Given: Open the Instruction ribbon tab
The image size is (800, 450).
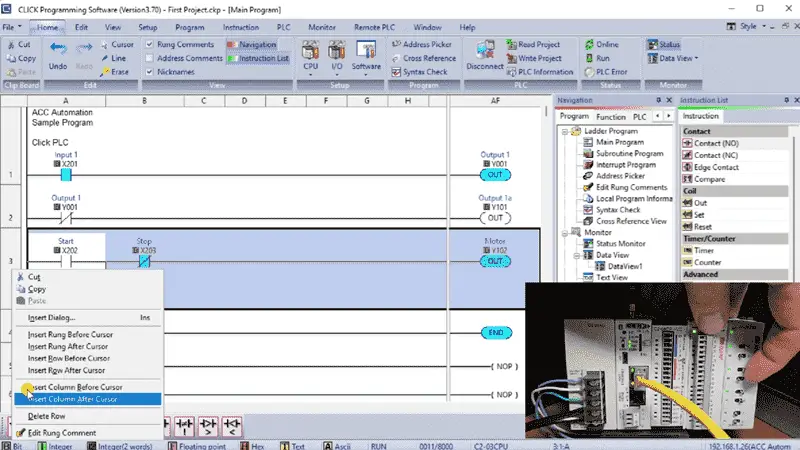Looking at the screenshot, I should click(x=241, y=27).
